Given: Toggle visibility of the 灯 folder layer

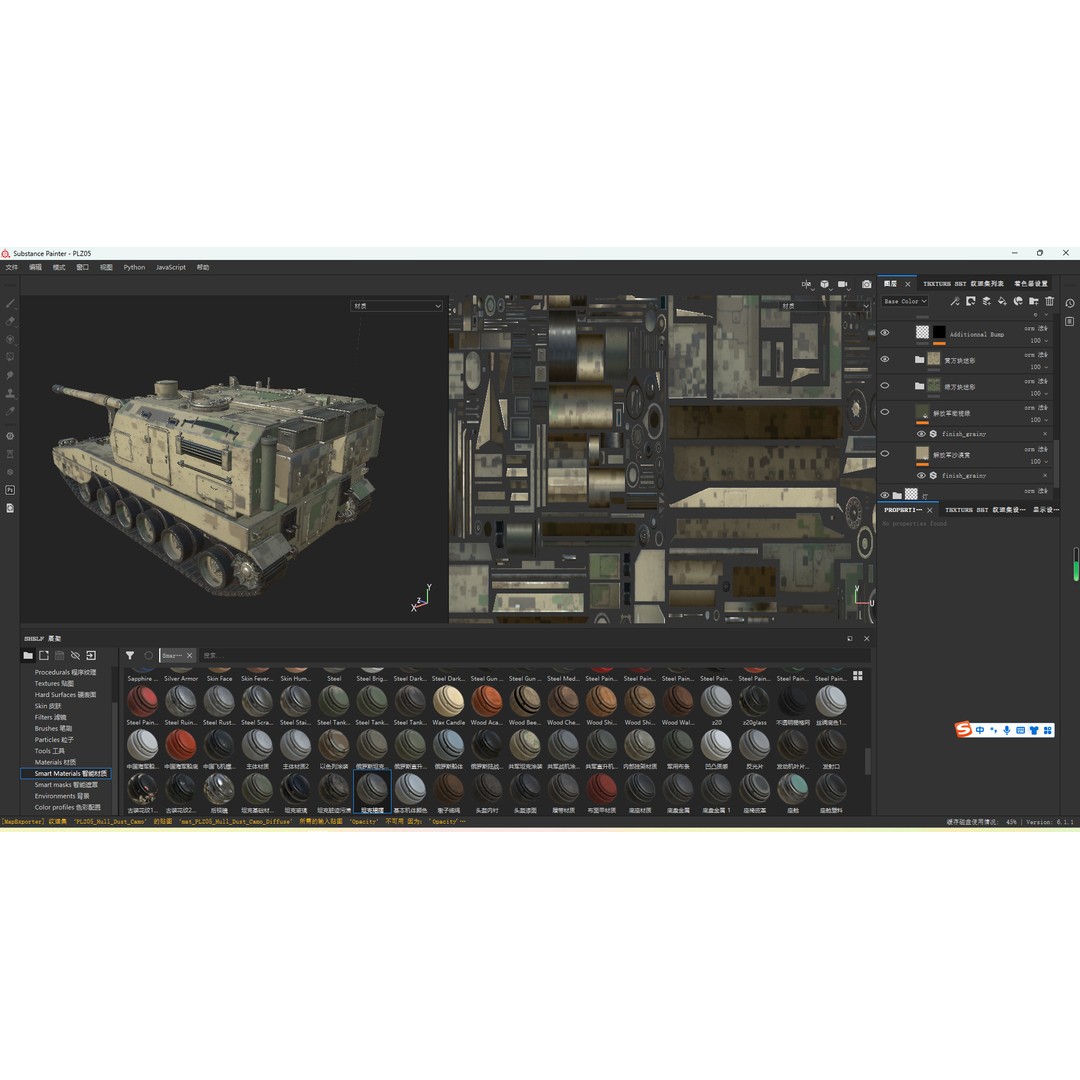Looking at the screenshot, I should coord(885,495).
